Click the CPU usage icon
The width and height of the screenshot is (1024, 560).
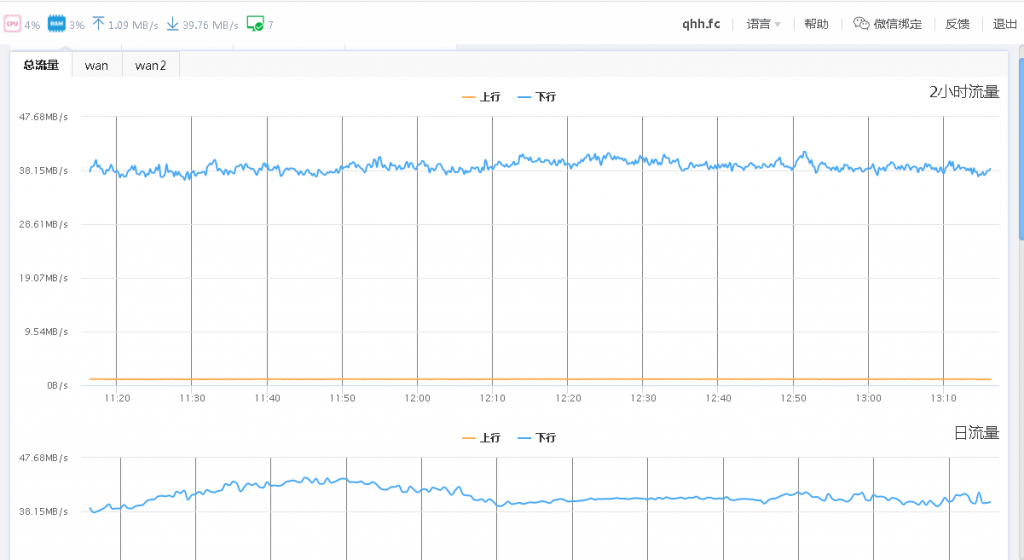(13, 23)
